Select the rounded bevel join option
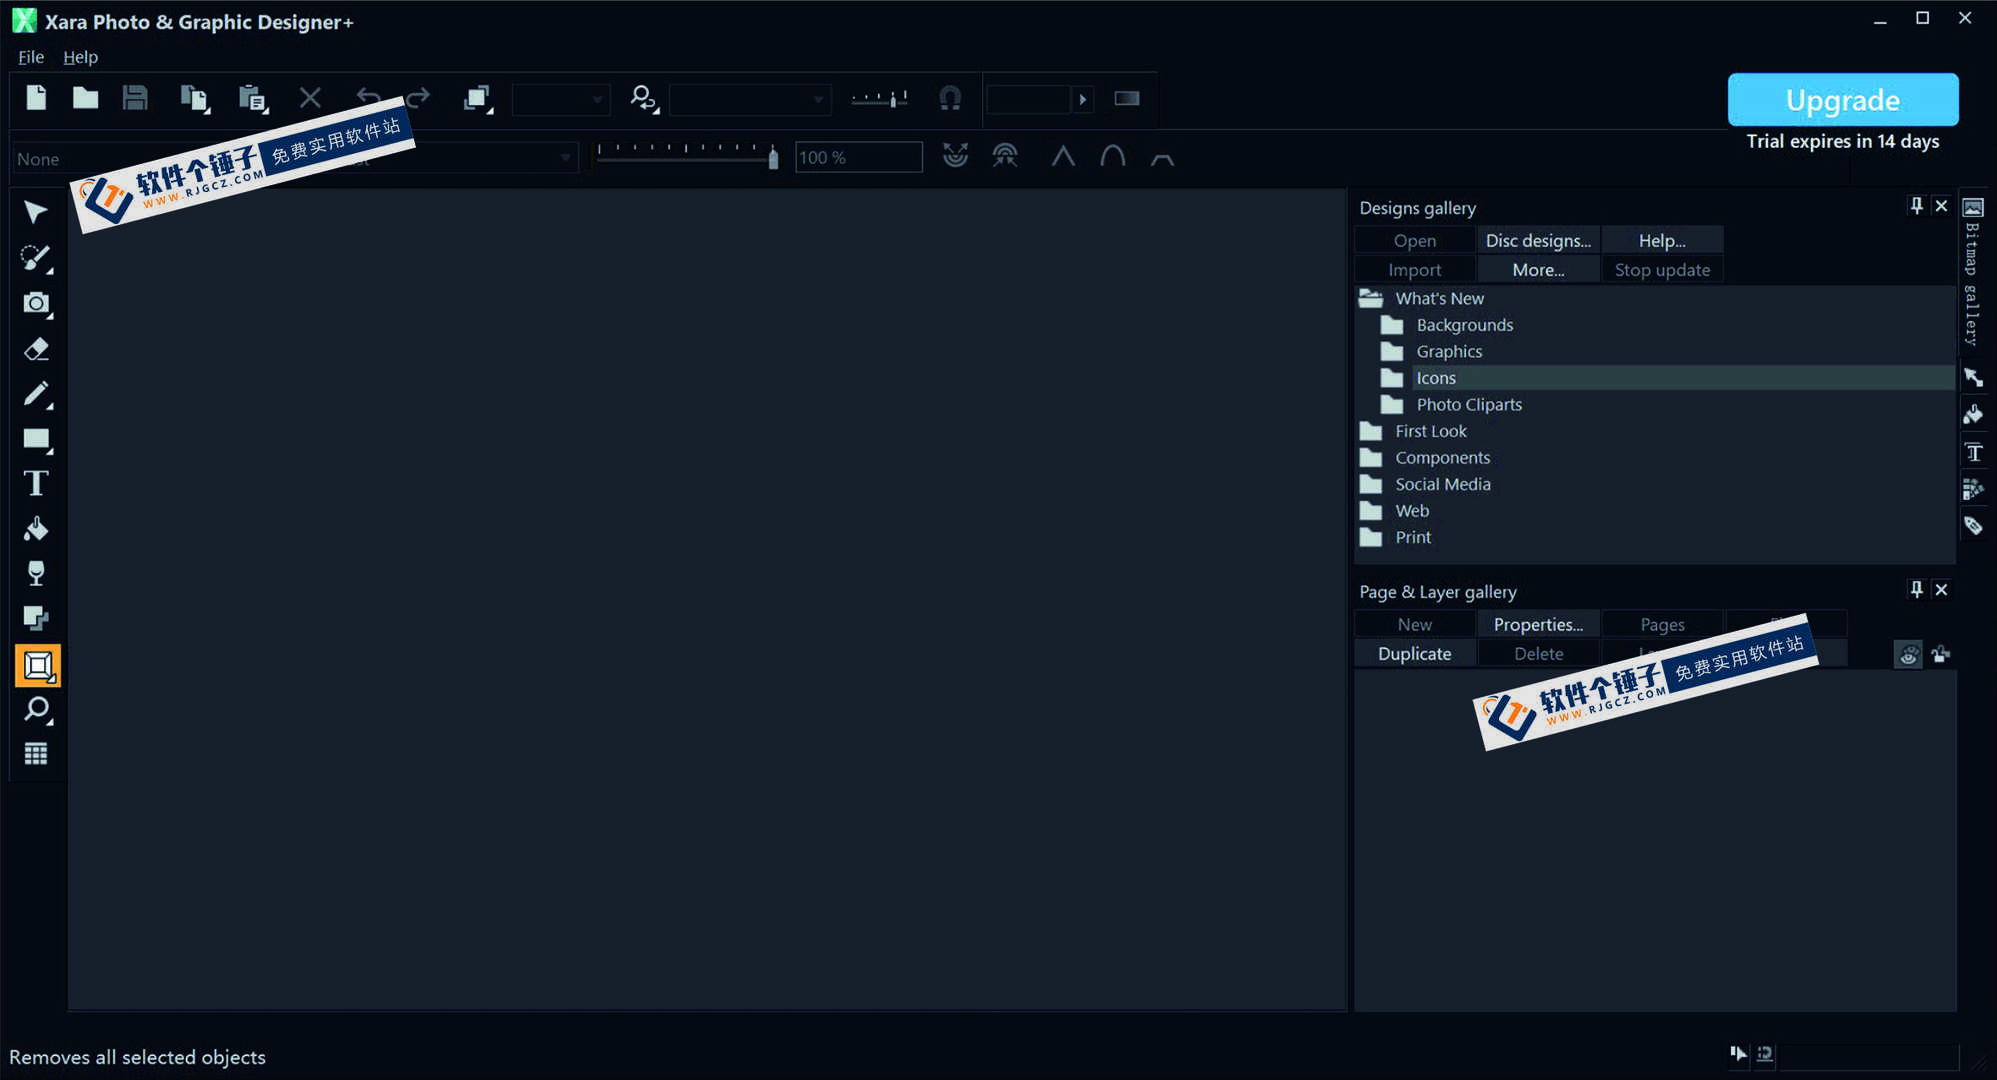 tap(1112, 157)
